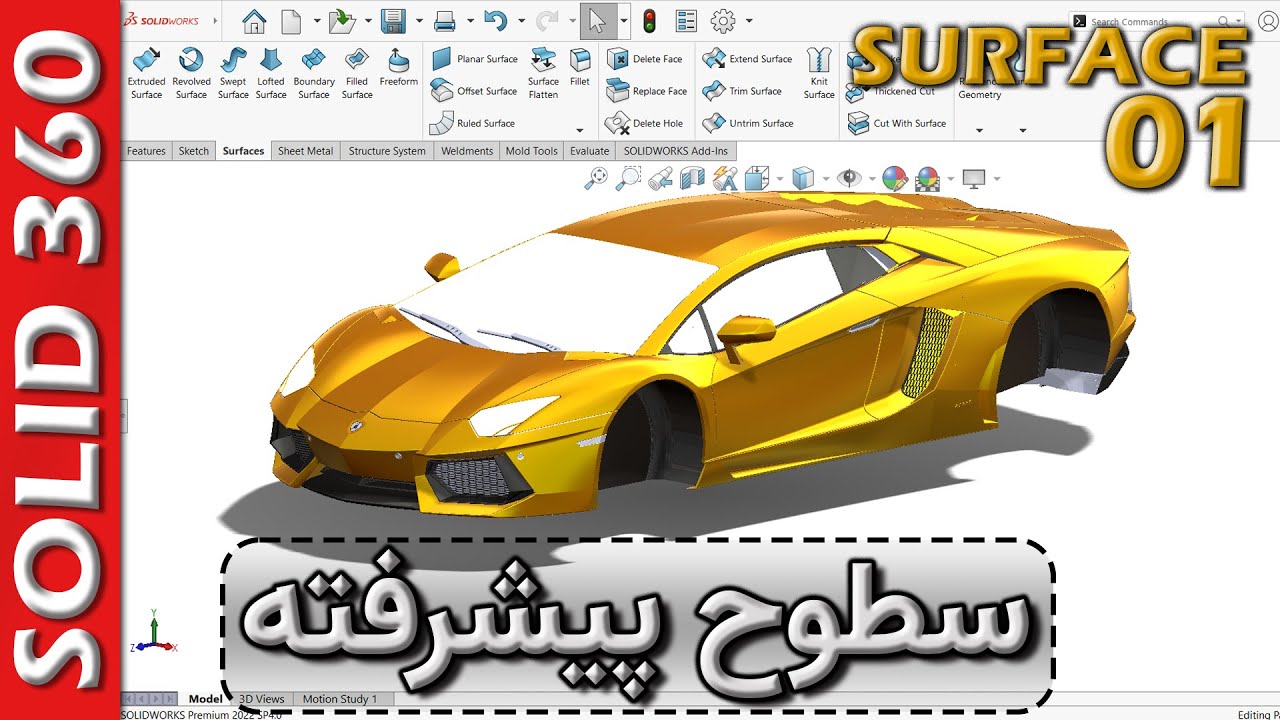Switch to the Evaluate tab

point(589,151)
